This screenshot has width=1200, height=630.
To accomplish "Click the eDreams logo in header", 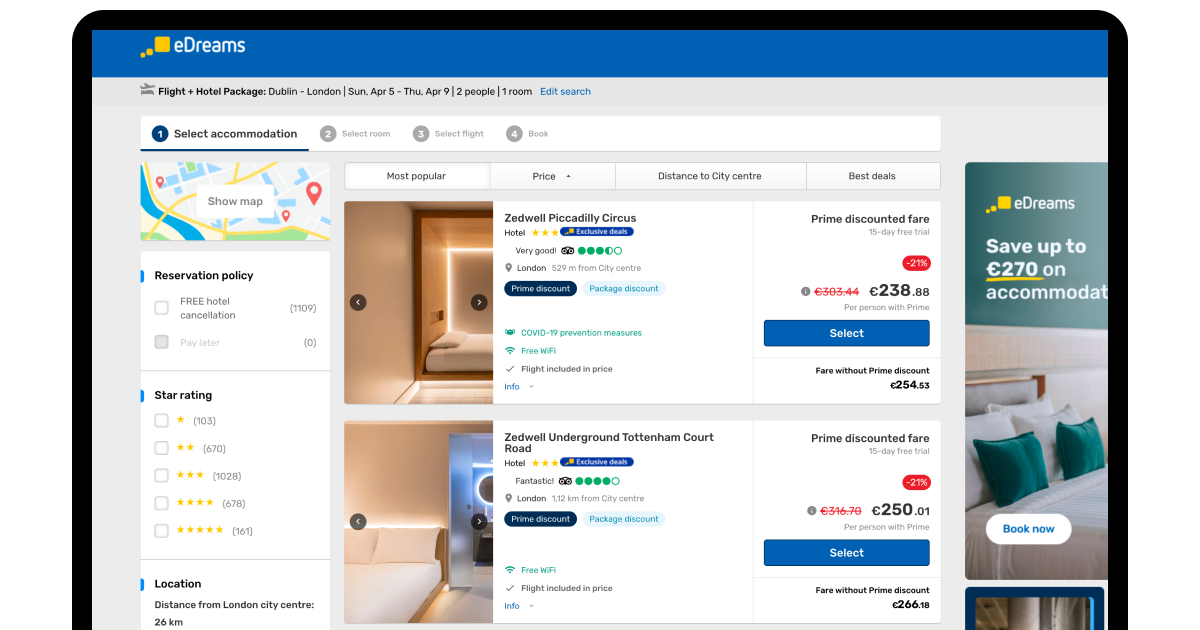I will (192, 46).
